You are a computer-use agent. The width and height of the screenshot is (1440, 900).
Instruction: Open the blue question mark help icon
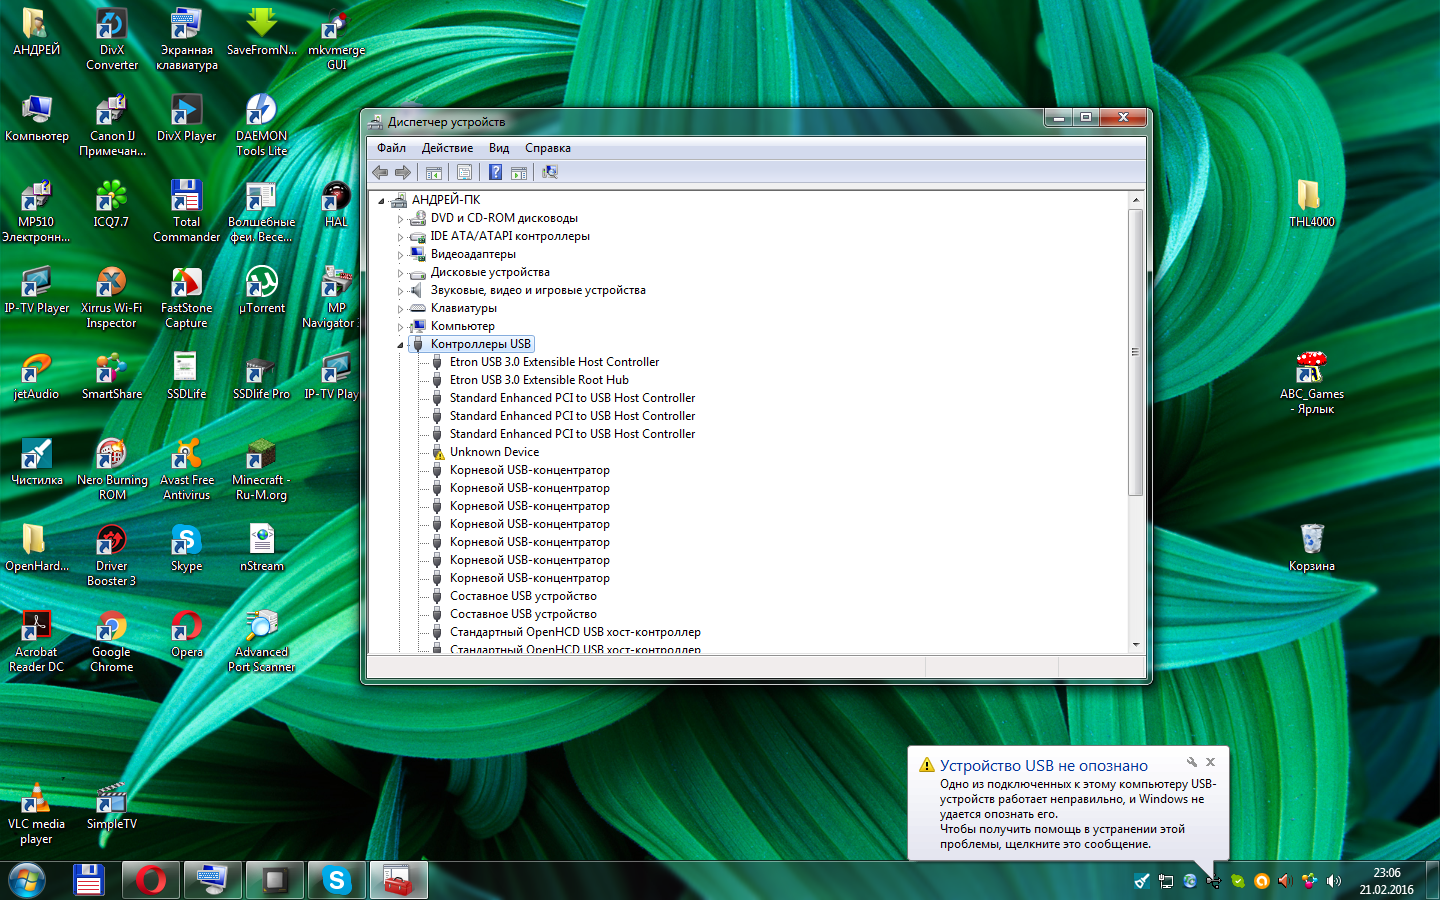[495, 172]
